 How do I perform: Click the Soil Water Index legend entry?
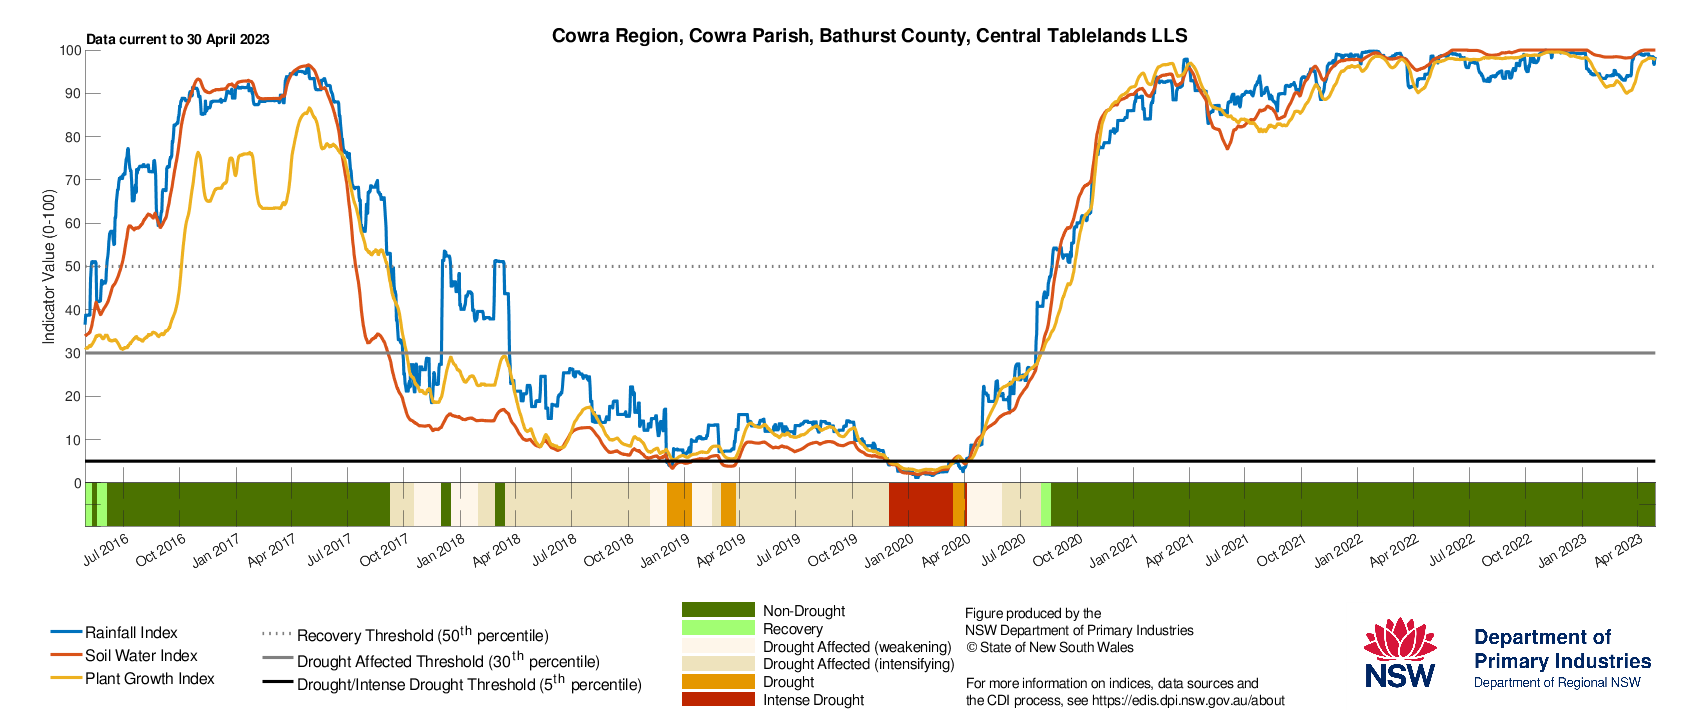124,655
